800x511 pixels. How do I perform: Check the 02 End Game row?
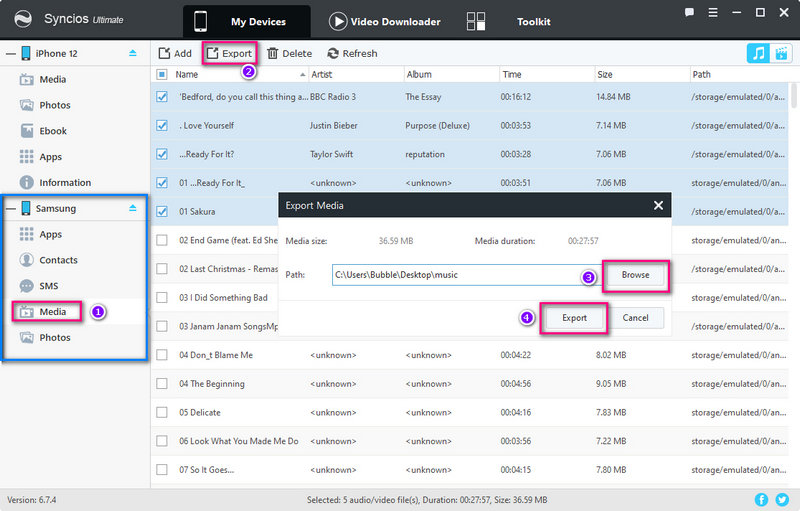(162, 240)
